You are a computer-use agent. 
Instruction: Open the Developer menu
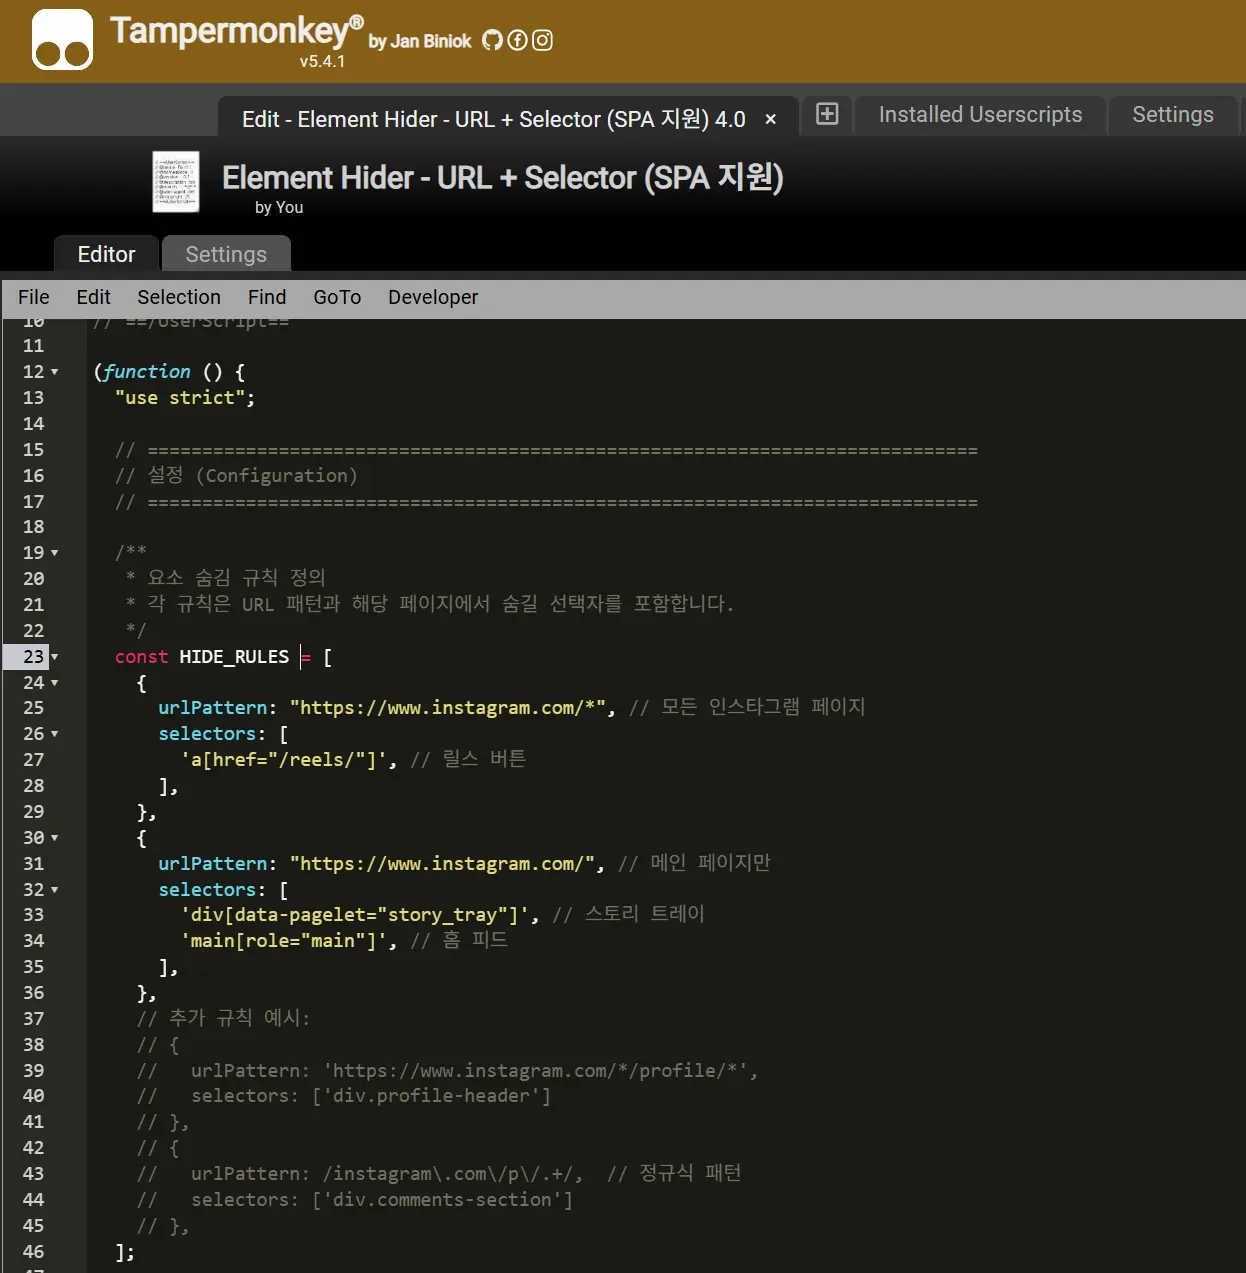pos(433,297)
